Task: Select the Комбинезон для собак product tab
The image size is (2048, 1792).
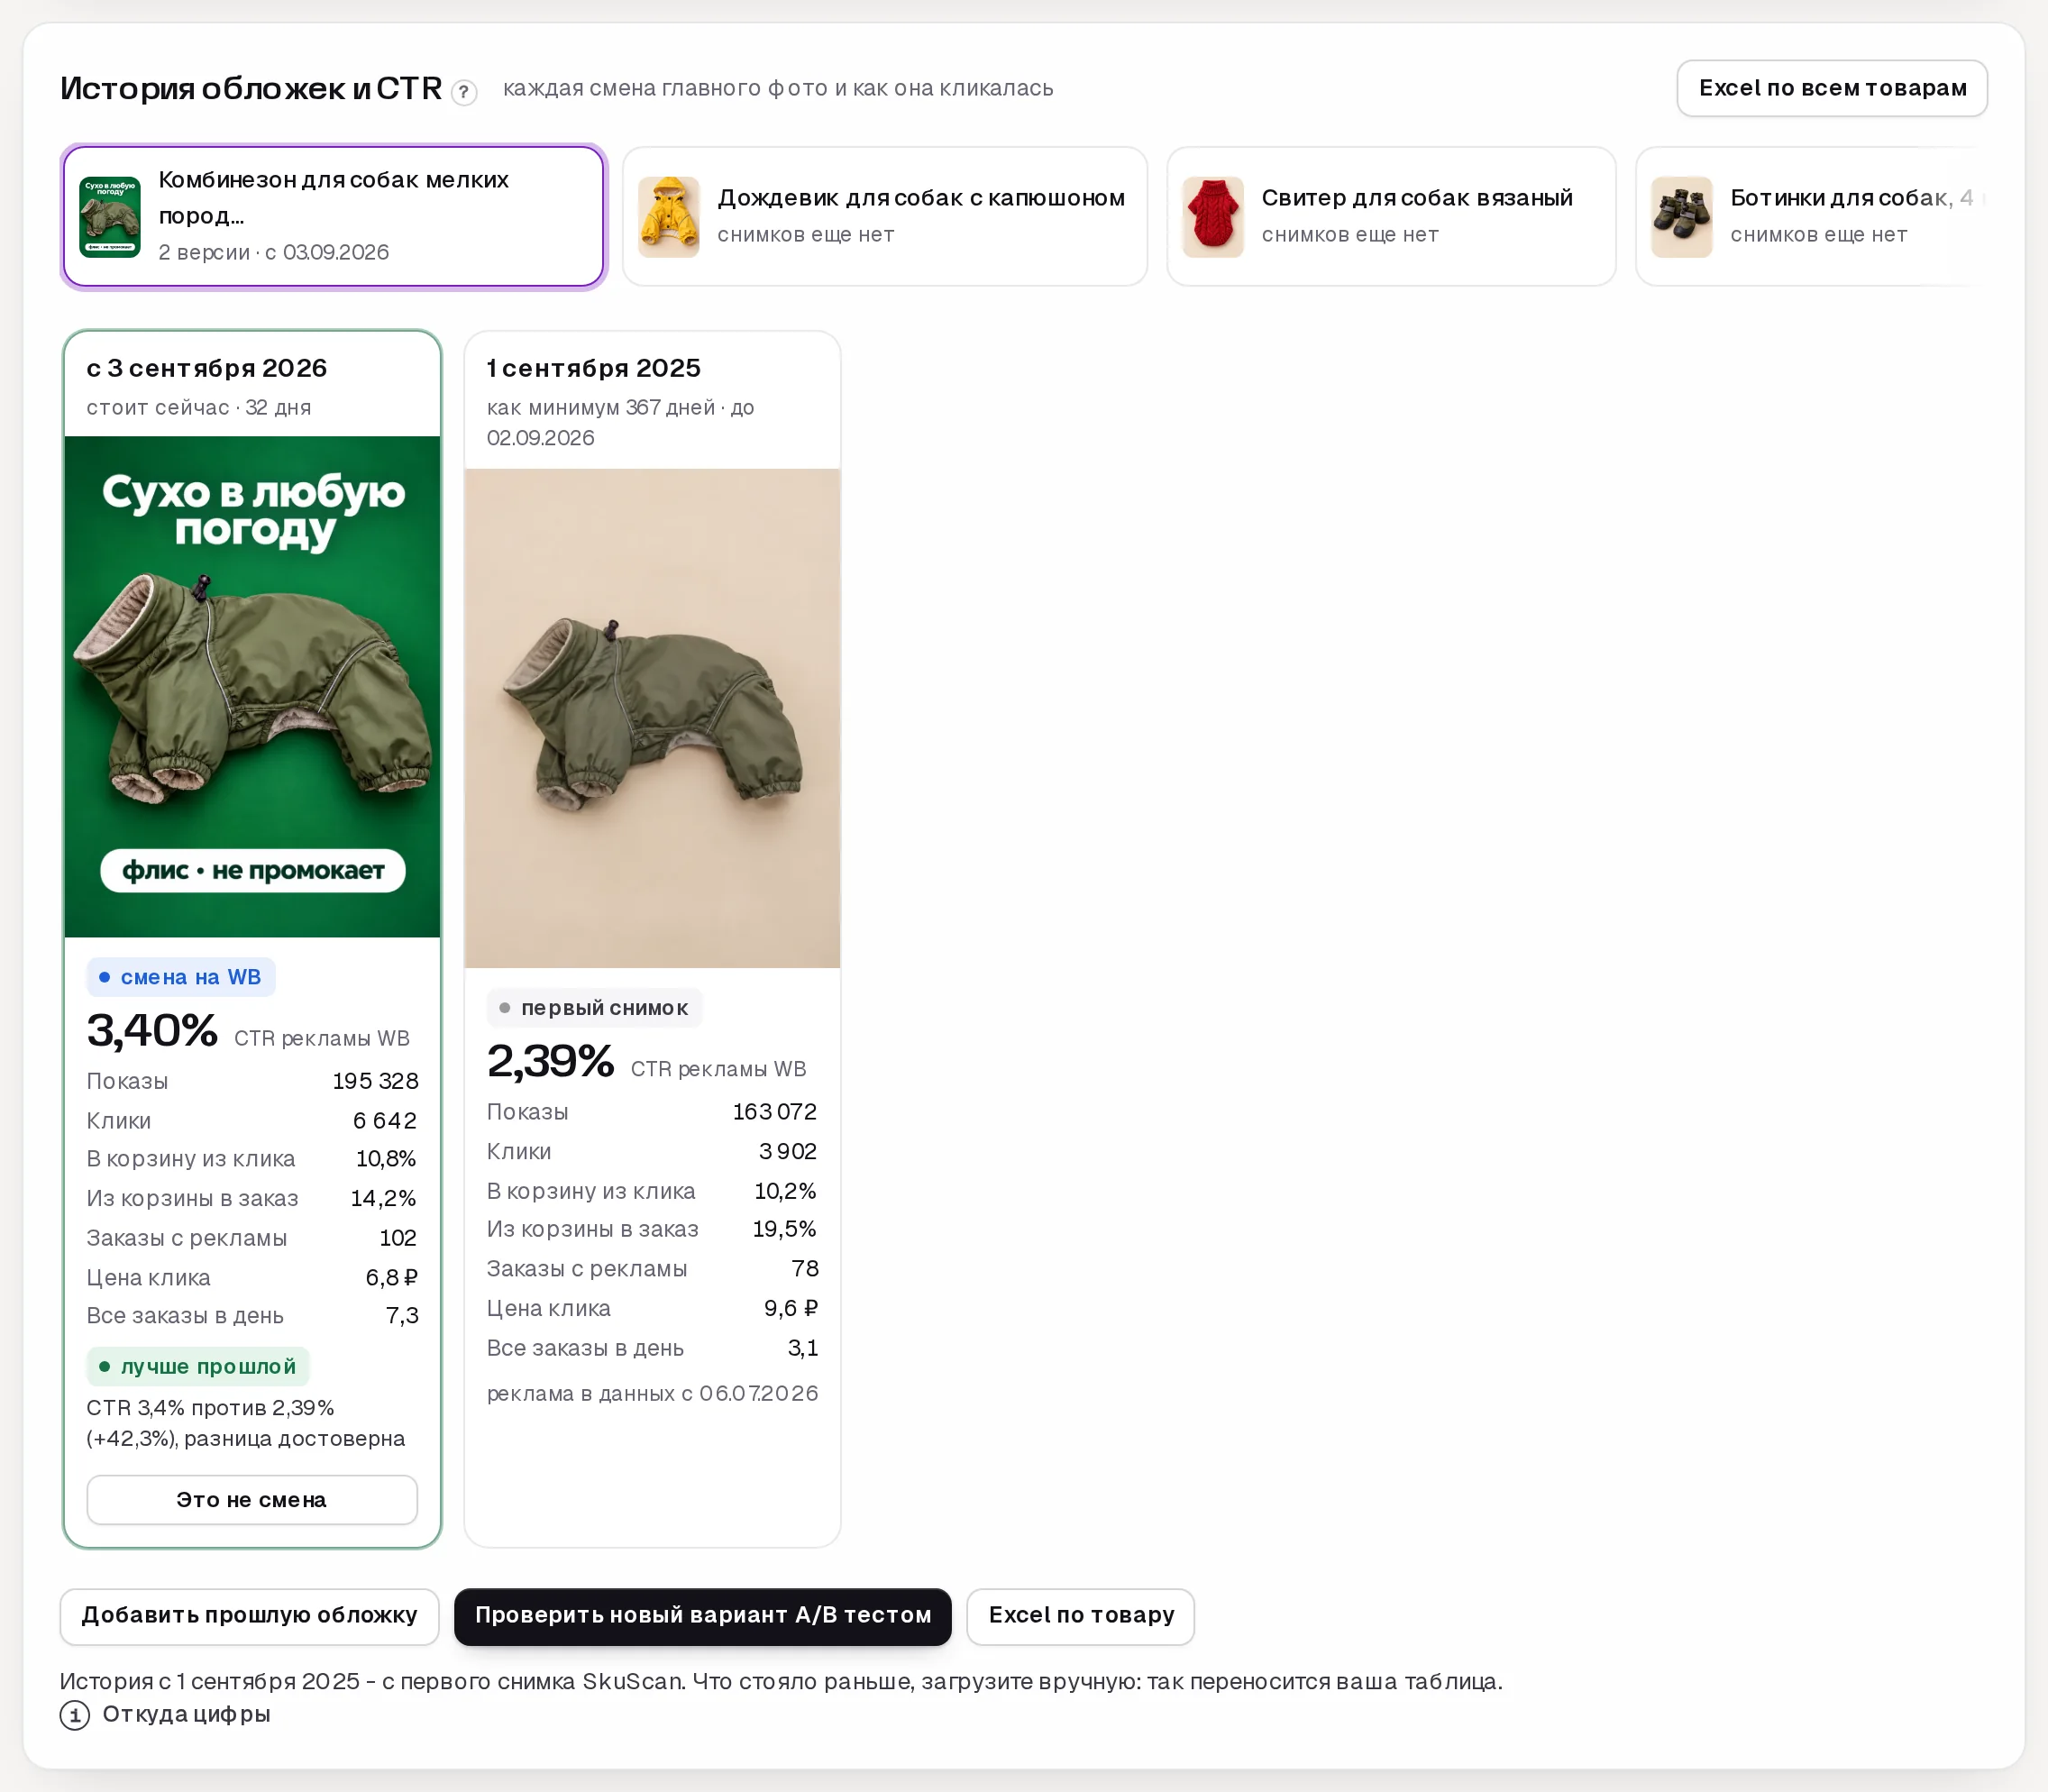Action: coord(334,217)
